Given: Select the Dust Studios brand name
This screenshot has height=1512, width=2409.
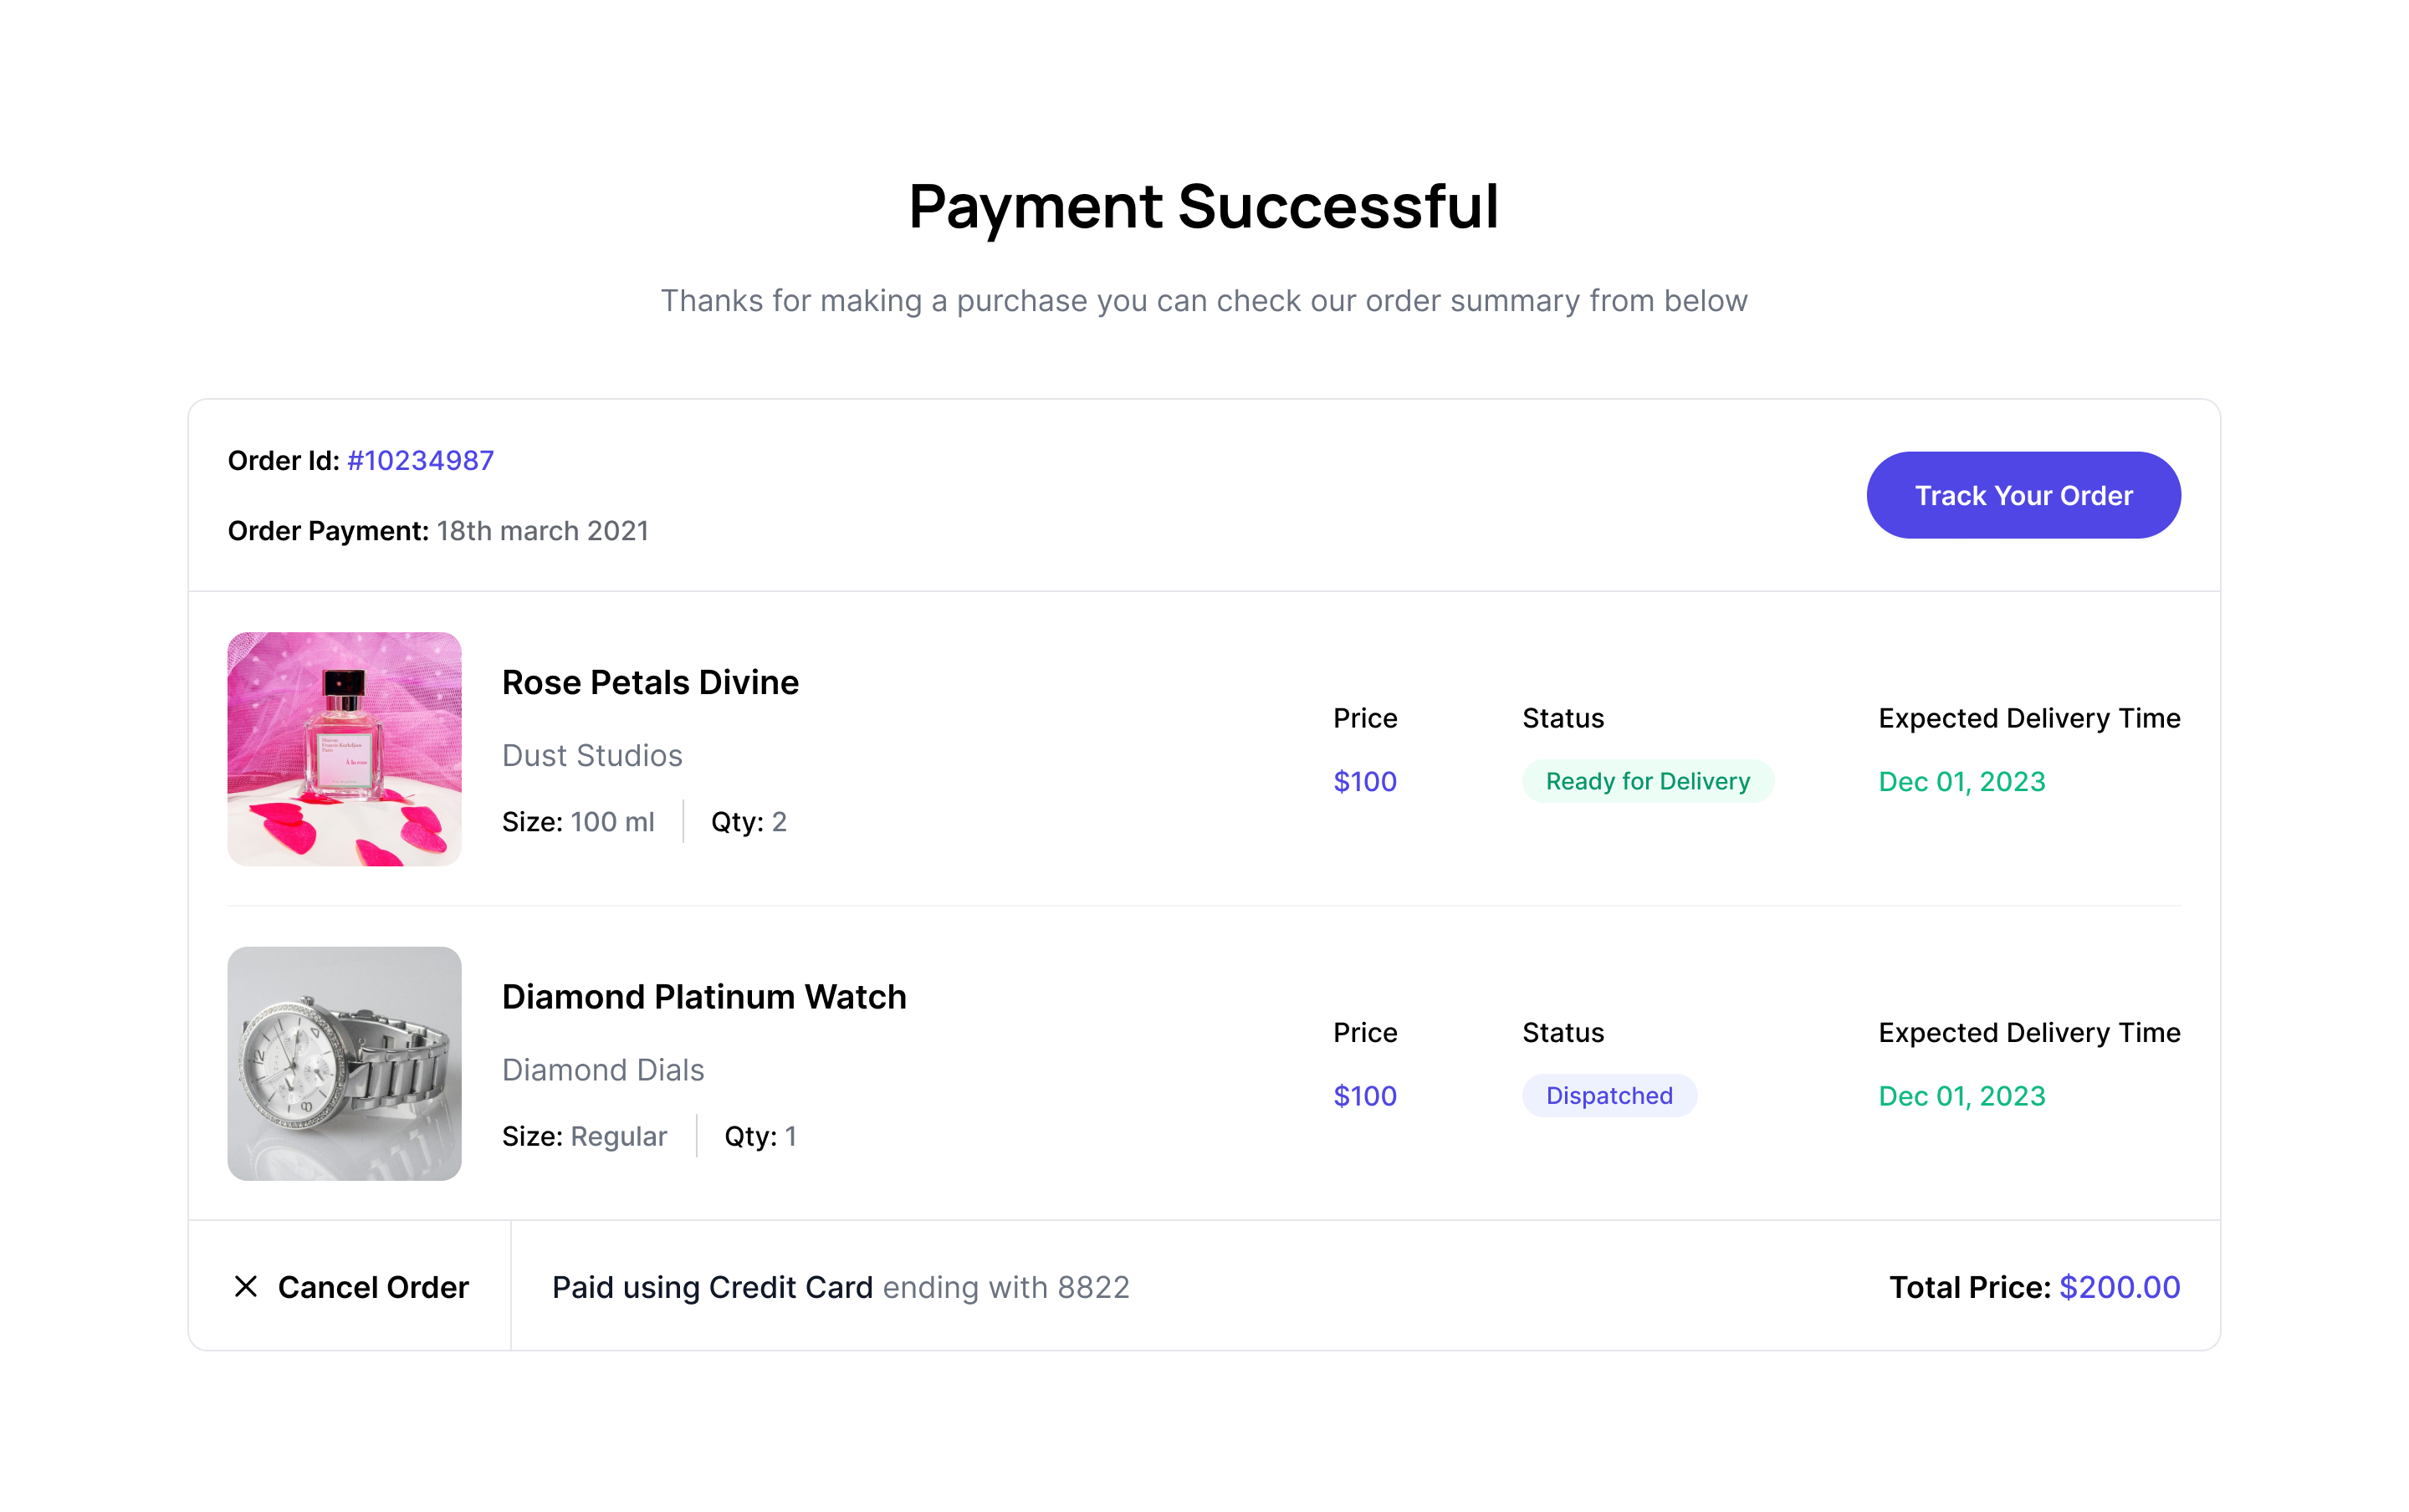Looking at the screenshot, I should (x=592, y=755).
